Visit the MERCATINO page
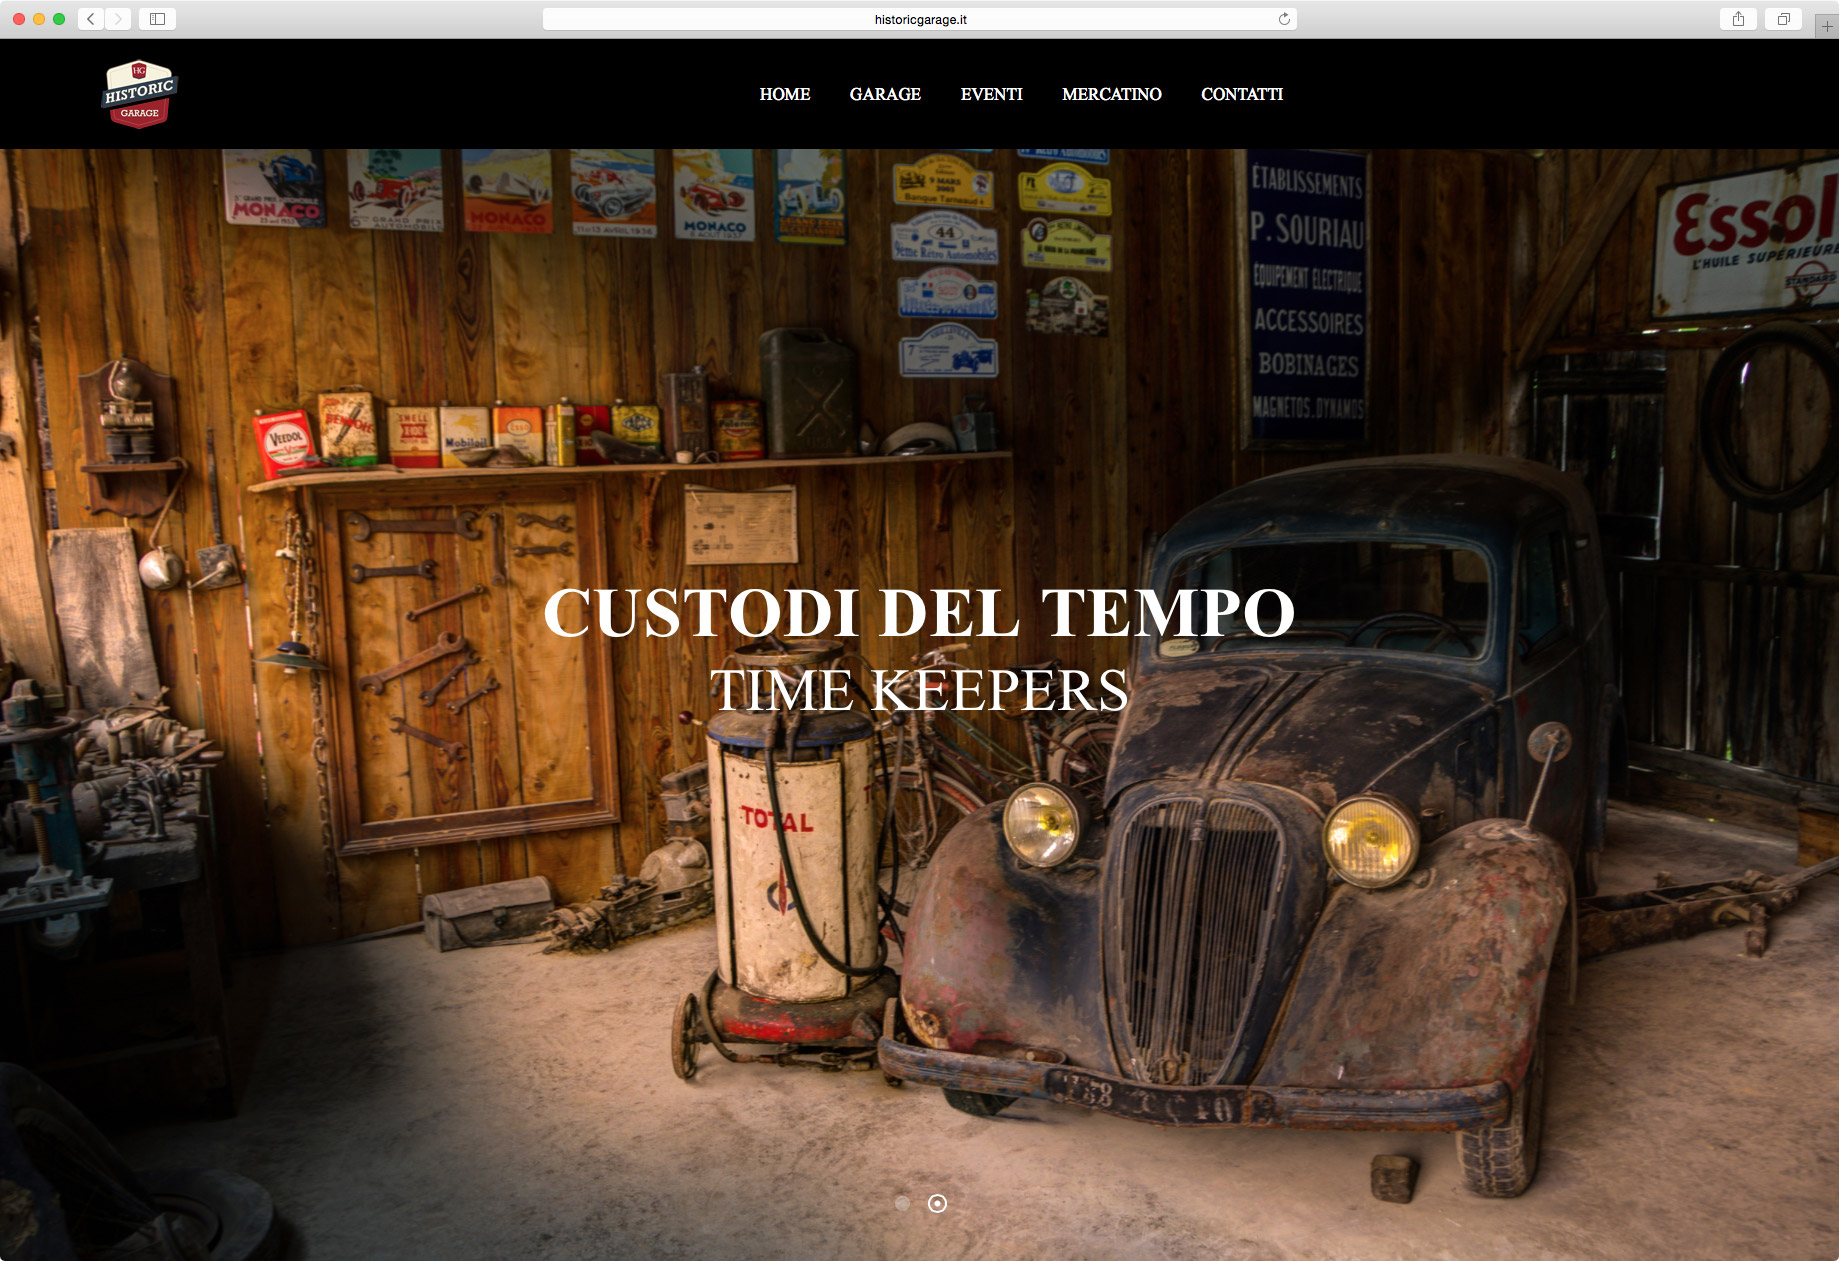 1111,94
